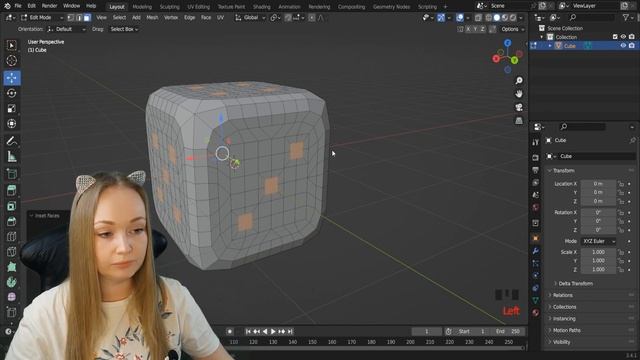Screen dimensions: 640x360
Task: Enable rendered viewport shading
Action: click(513, 18)
